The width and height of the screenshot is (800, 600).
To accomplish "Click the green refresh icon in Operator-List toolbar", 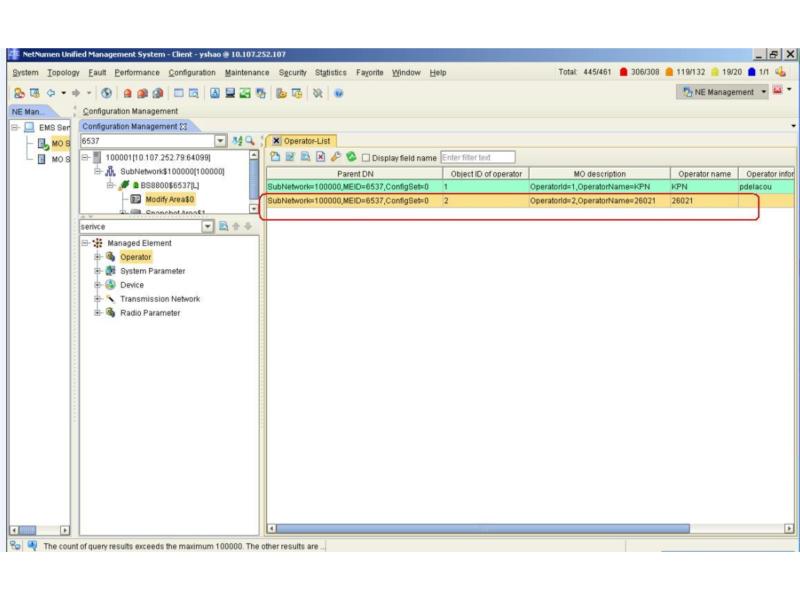I will click(351, 157).
